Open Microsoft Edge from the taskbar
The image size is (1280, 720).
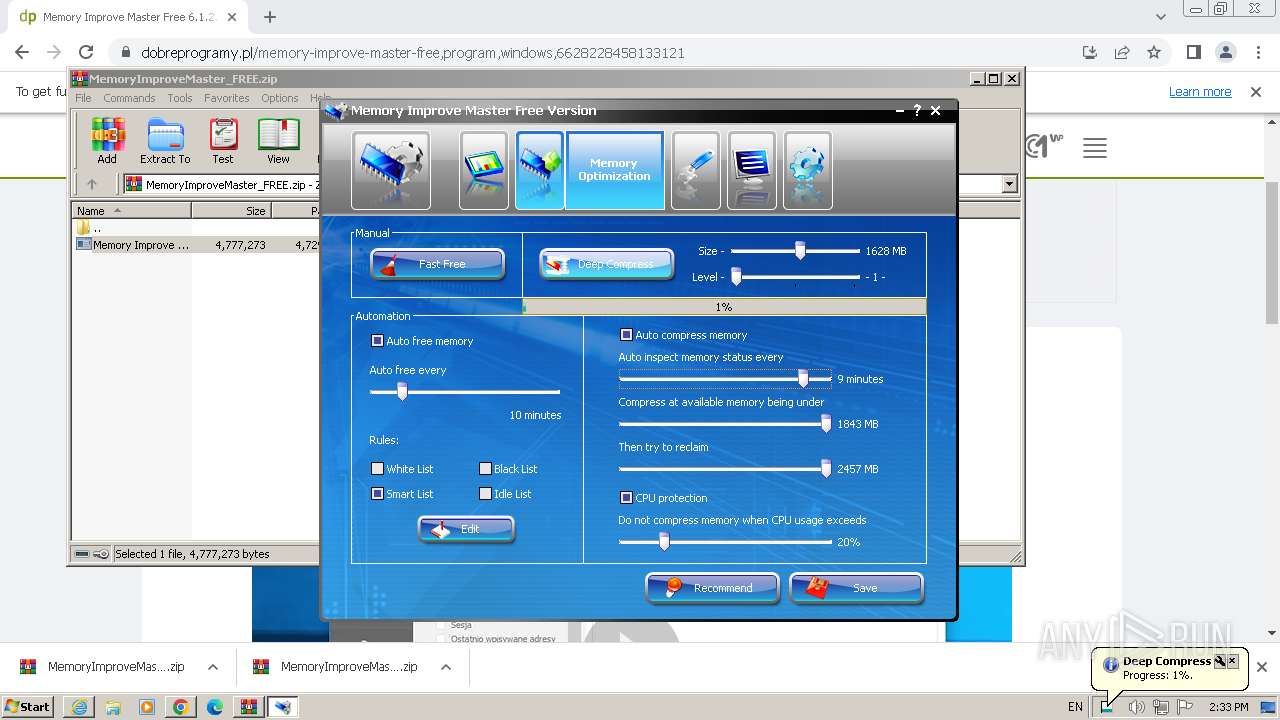point(214,707)
